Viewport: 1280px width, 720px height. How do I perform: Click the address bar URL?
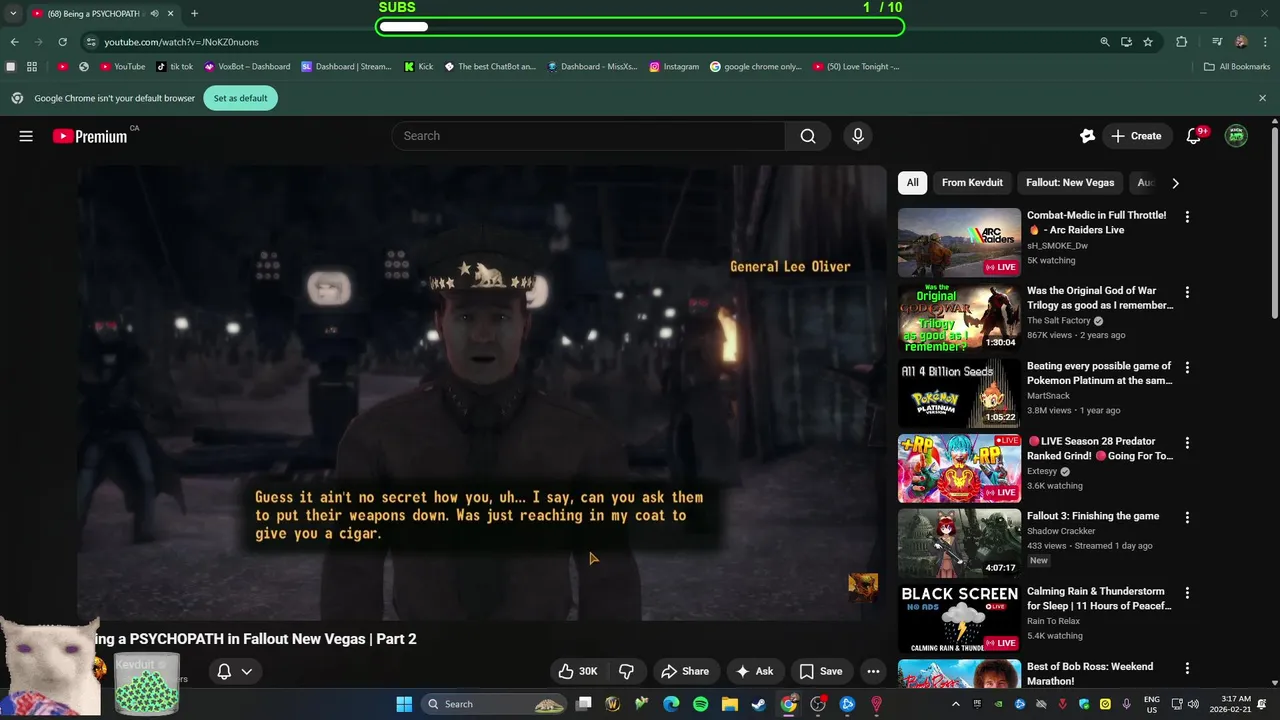point(181,42)
